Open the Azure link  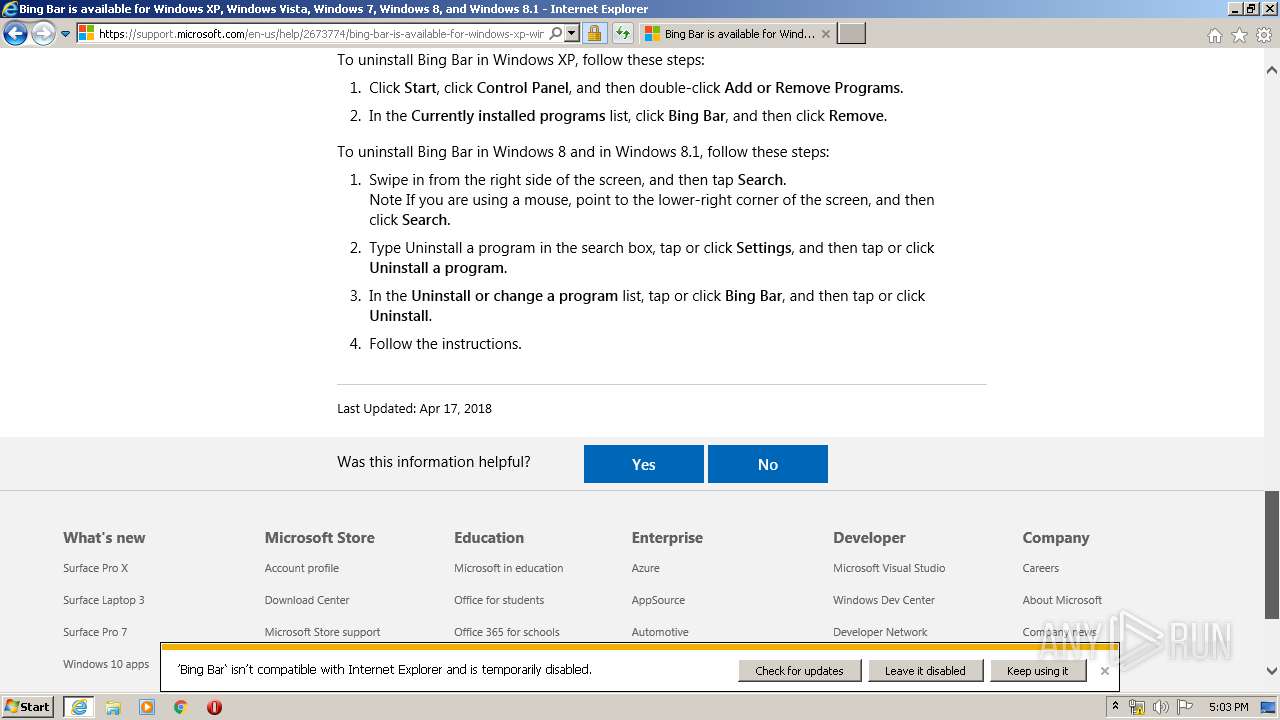(x=646, y=568)
